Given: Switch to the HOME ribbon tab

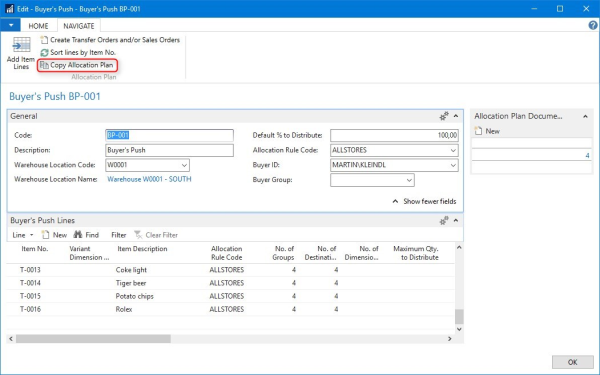Looking at the screenshot, I should click(38, 26).
